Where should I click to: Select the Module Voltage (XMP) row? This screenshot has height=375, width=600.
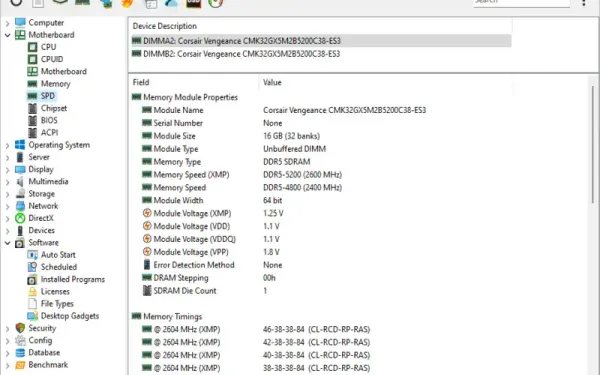(321, 214)
